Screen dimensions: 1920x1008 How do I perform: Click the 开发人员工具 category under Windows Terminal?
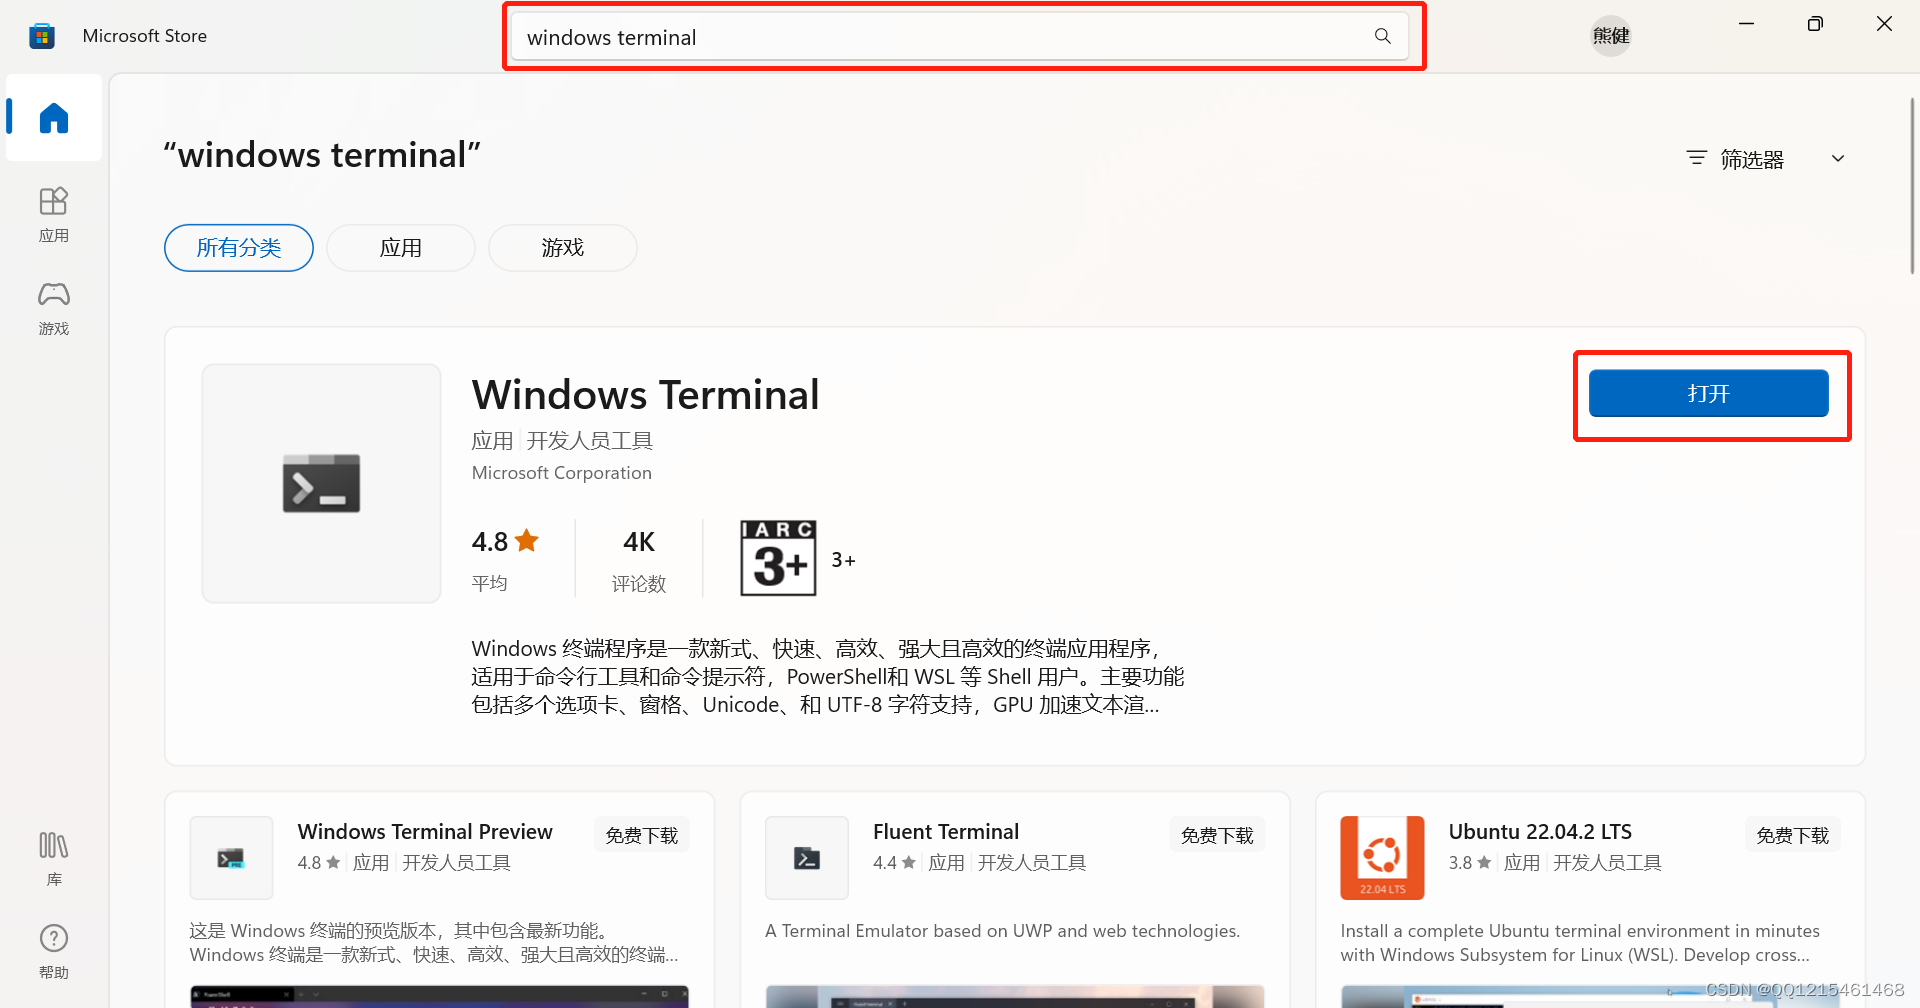590,441
